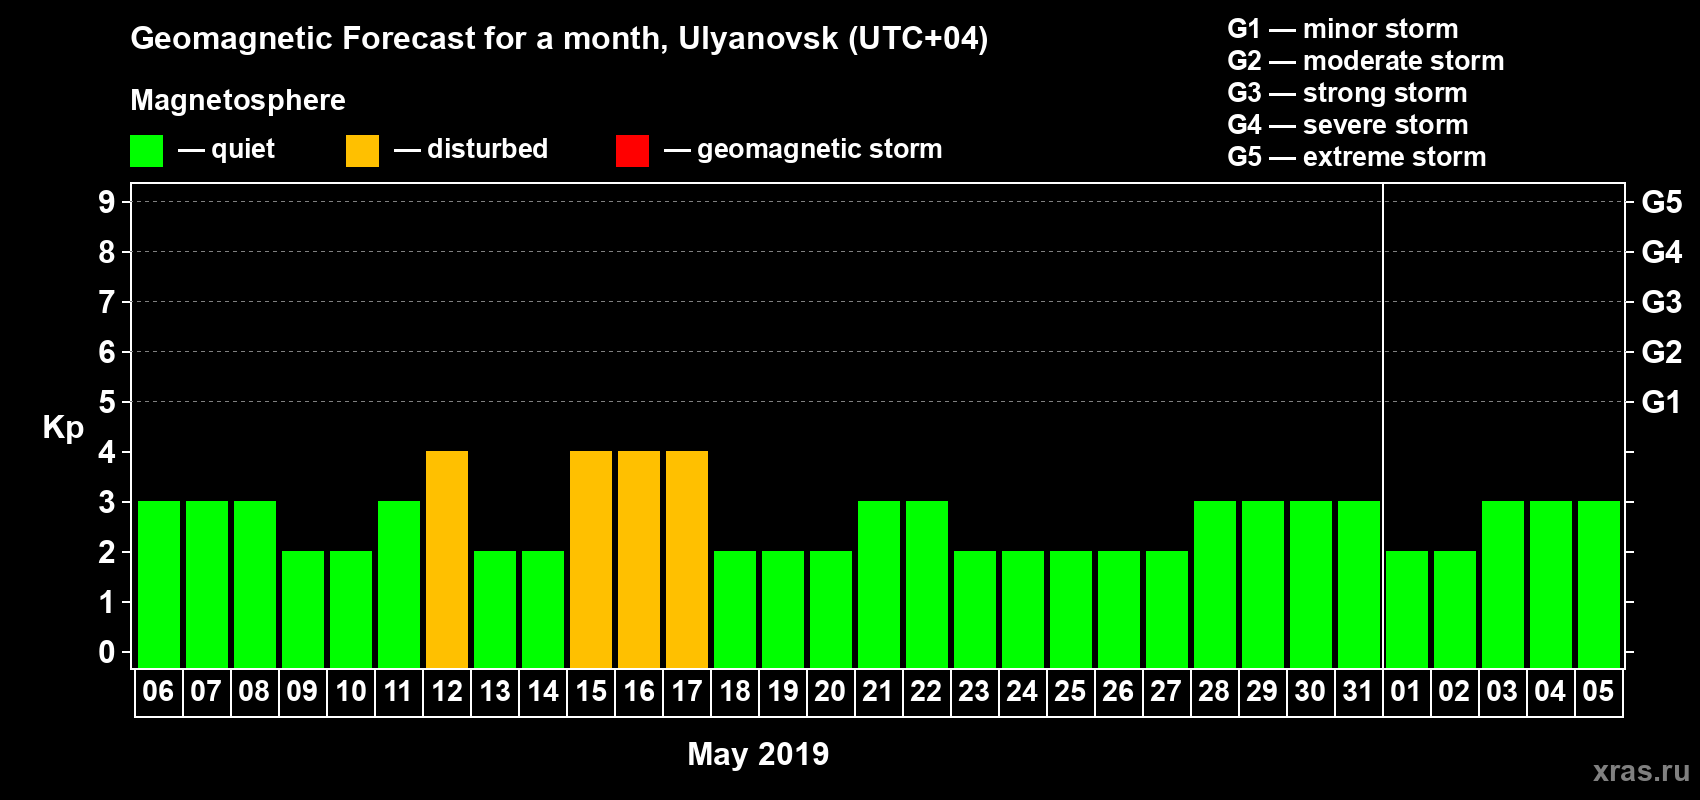This screenshot has height=800, width=1700.
Task: Click 'G5 — extreme storm' legend text
Action: tap(1357, 157)
